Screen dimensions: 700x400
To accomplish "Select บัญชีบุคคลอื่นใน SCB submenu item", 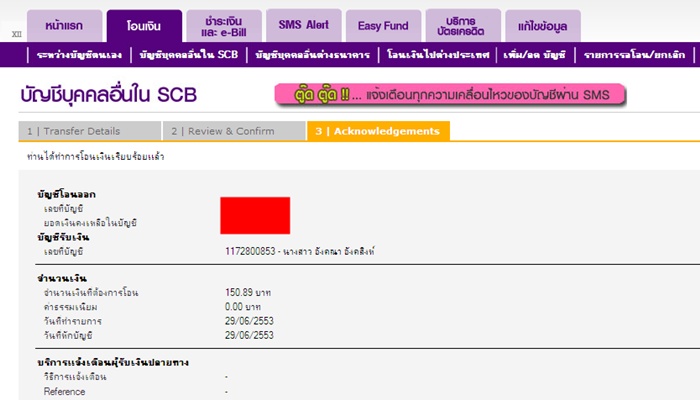I will (x=188, y=55).
